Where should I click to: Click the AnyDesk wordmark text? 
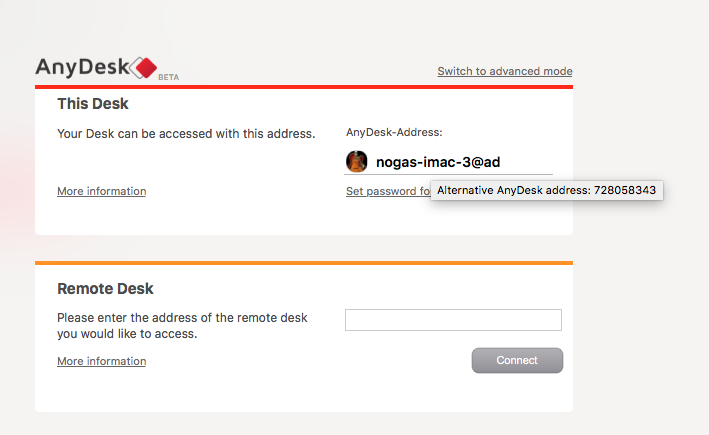pyautogui.click(x=82, y=67)
